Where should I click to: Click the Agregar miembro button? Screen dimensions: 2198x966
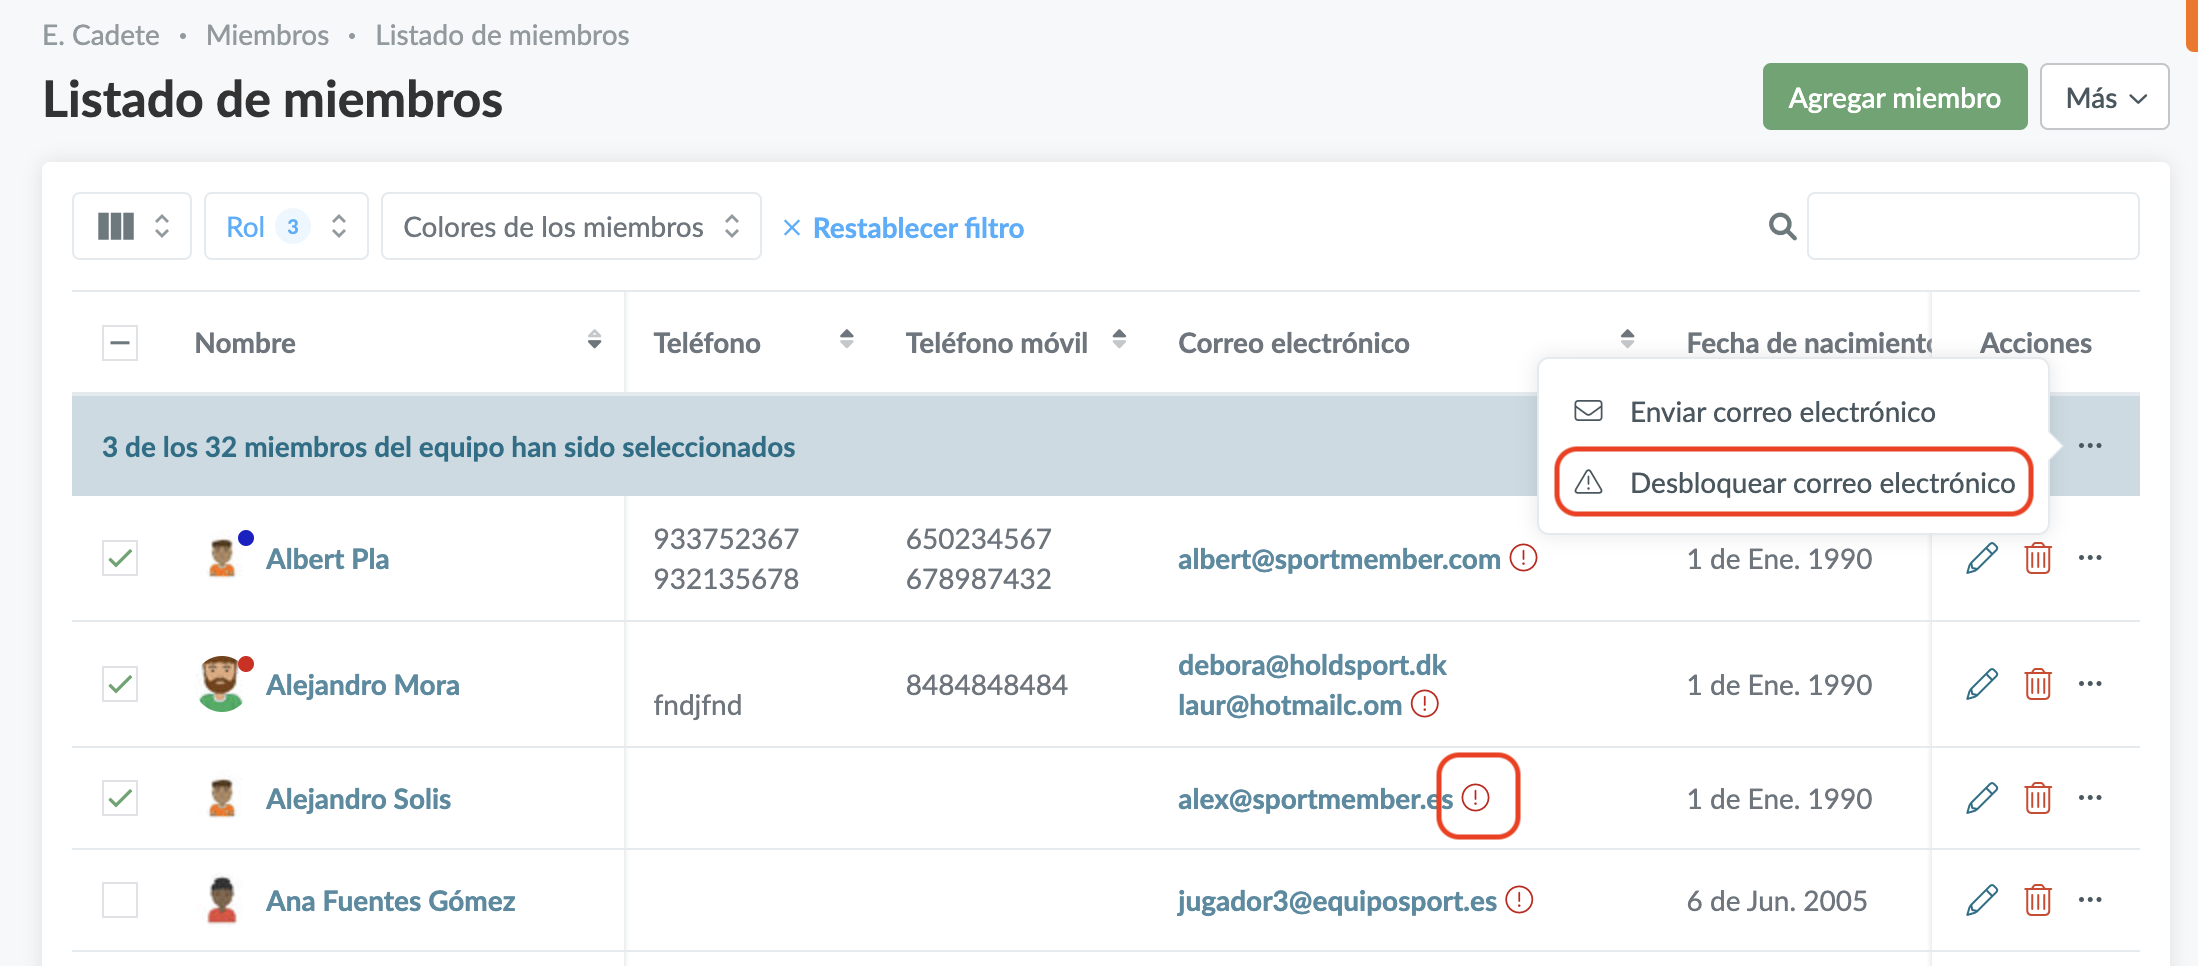[1894, 98]
